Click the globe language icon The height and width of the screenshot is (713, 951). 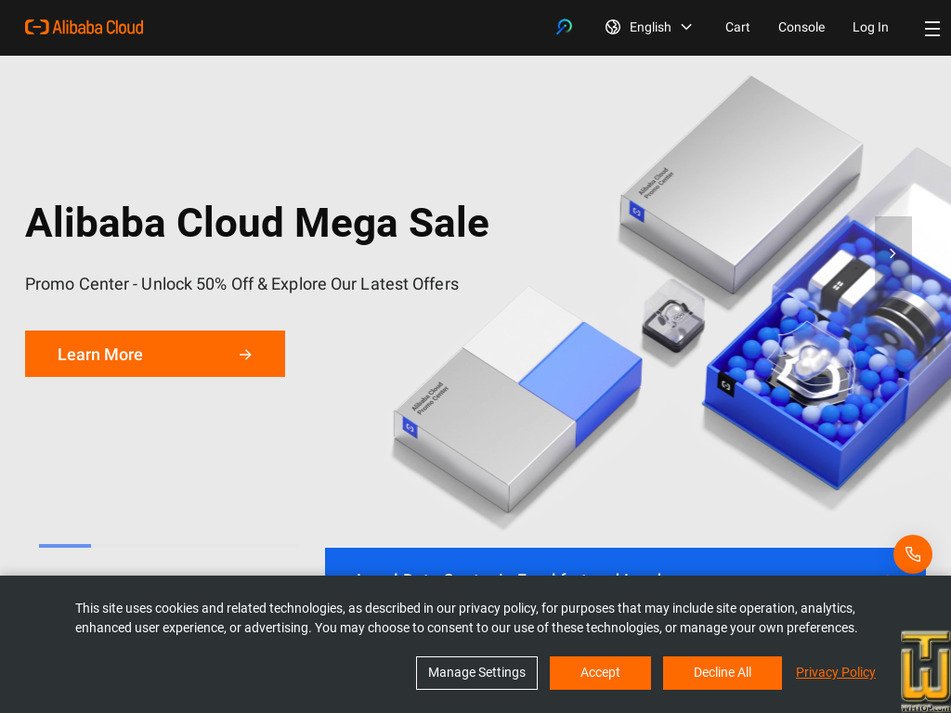click(x=613, y=27)
